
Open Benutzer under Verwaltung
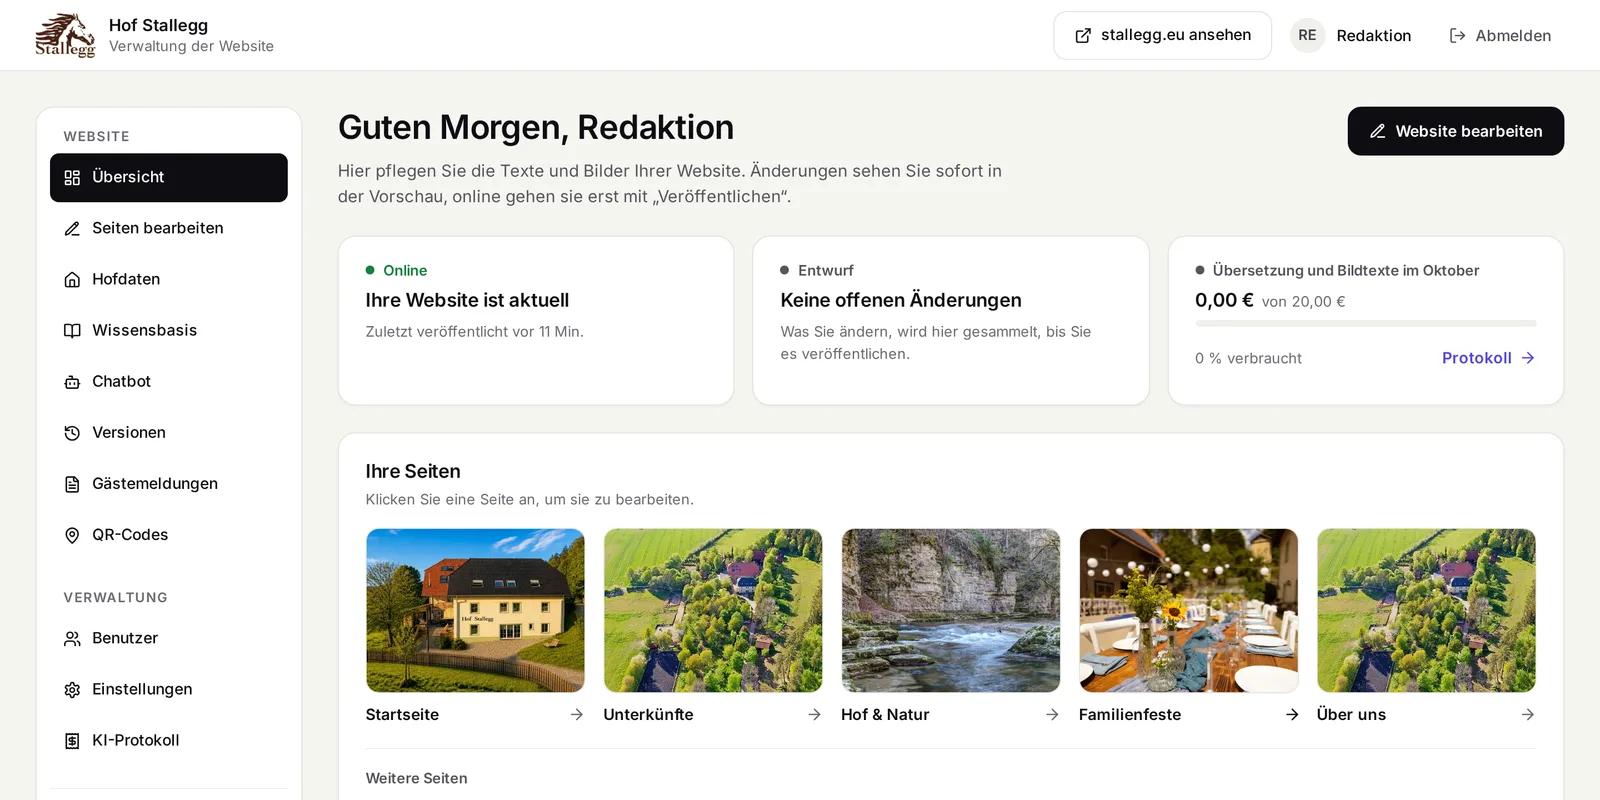[x=169, y=638]
